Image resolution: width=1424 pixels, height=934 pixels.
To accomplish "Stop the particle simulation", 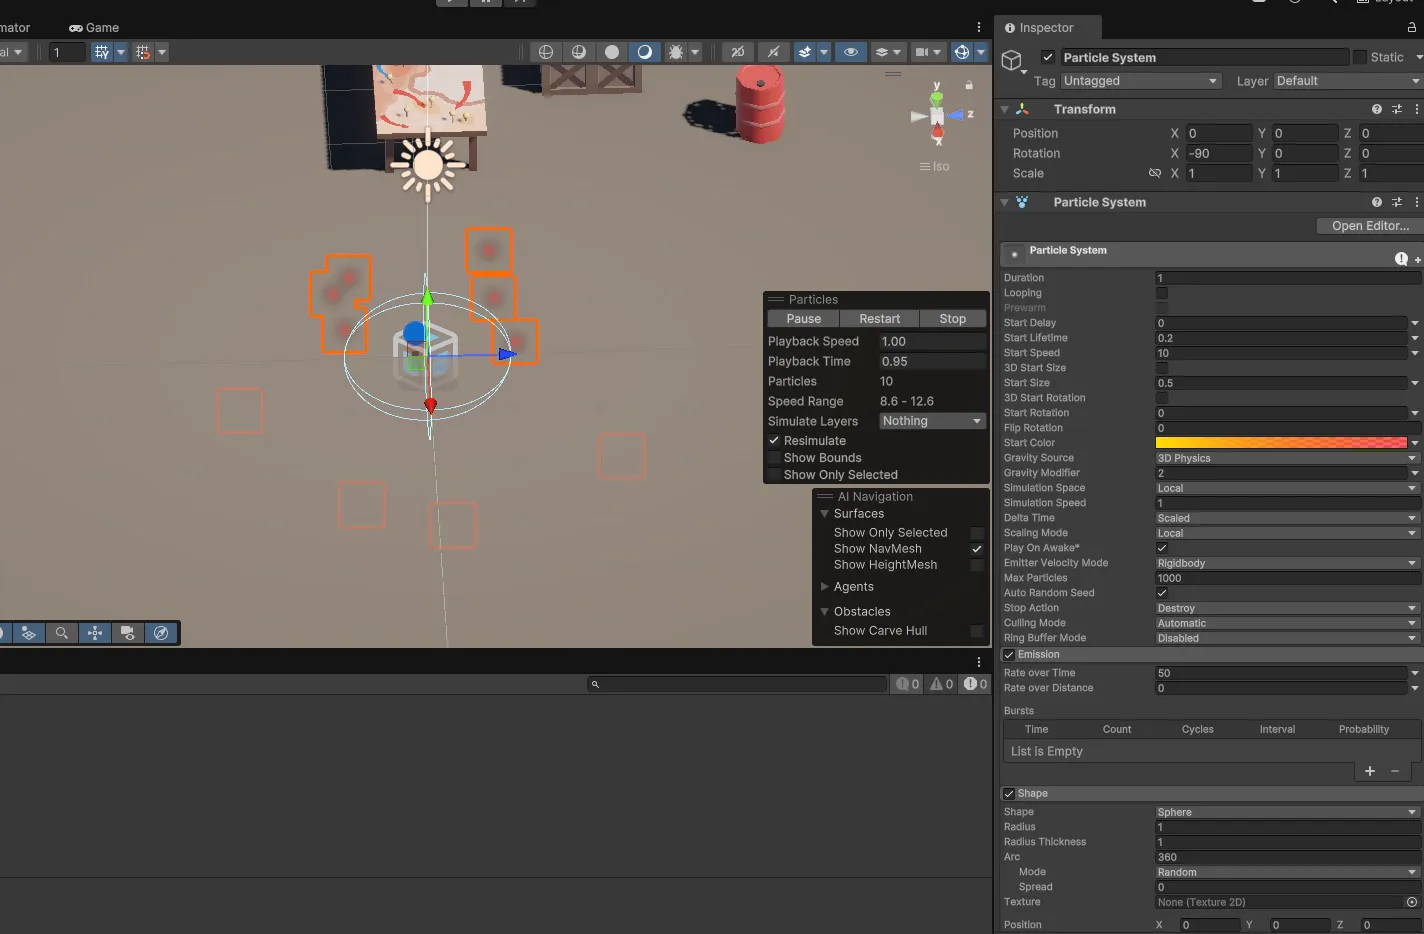I will point(953,319).
